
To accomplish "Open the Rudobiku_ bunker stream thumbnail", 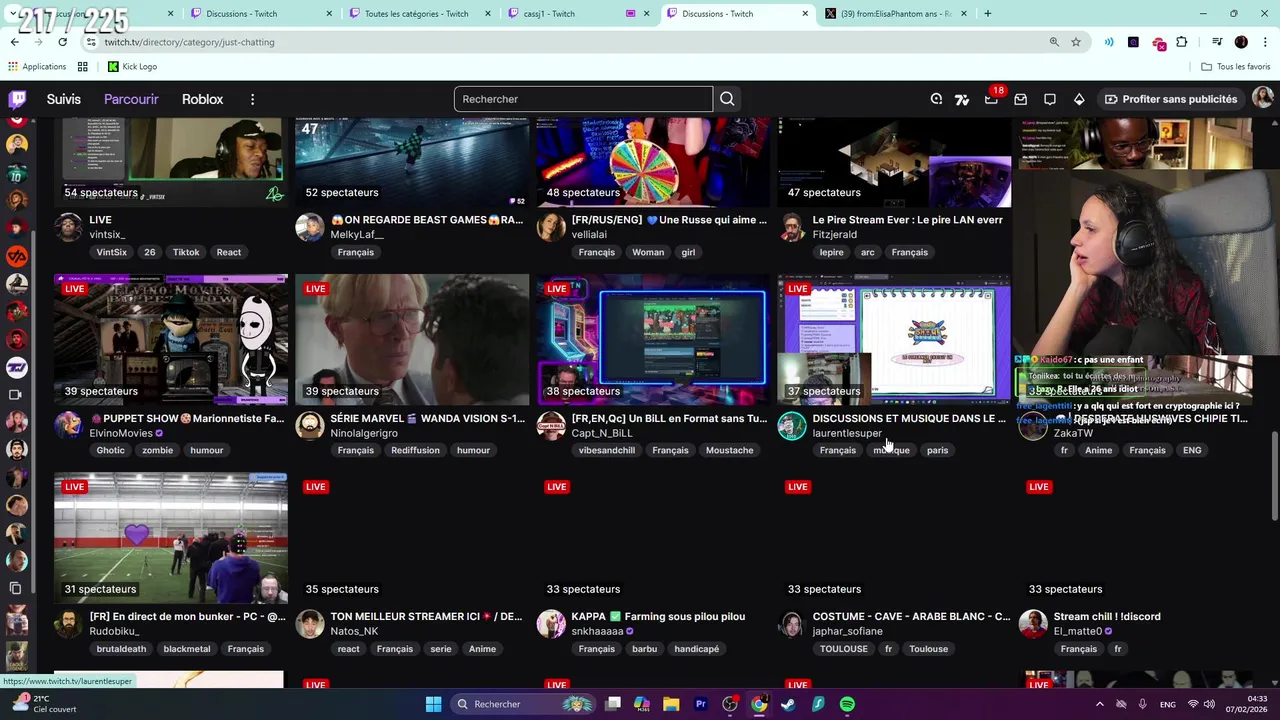I will tap(171, 538).
